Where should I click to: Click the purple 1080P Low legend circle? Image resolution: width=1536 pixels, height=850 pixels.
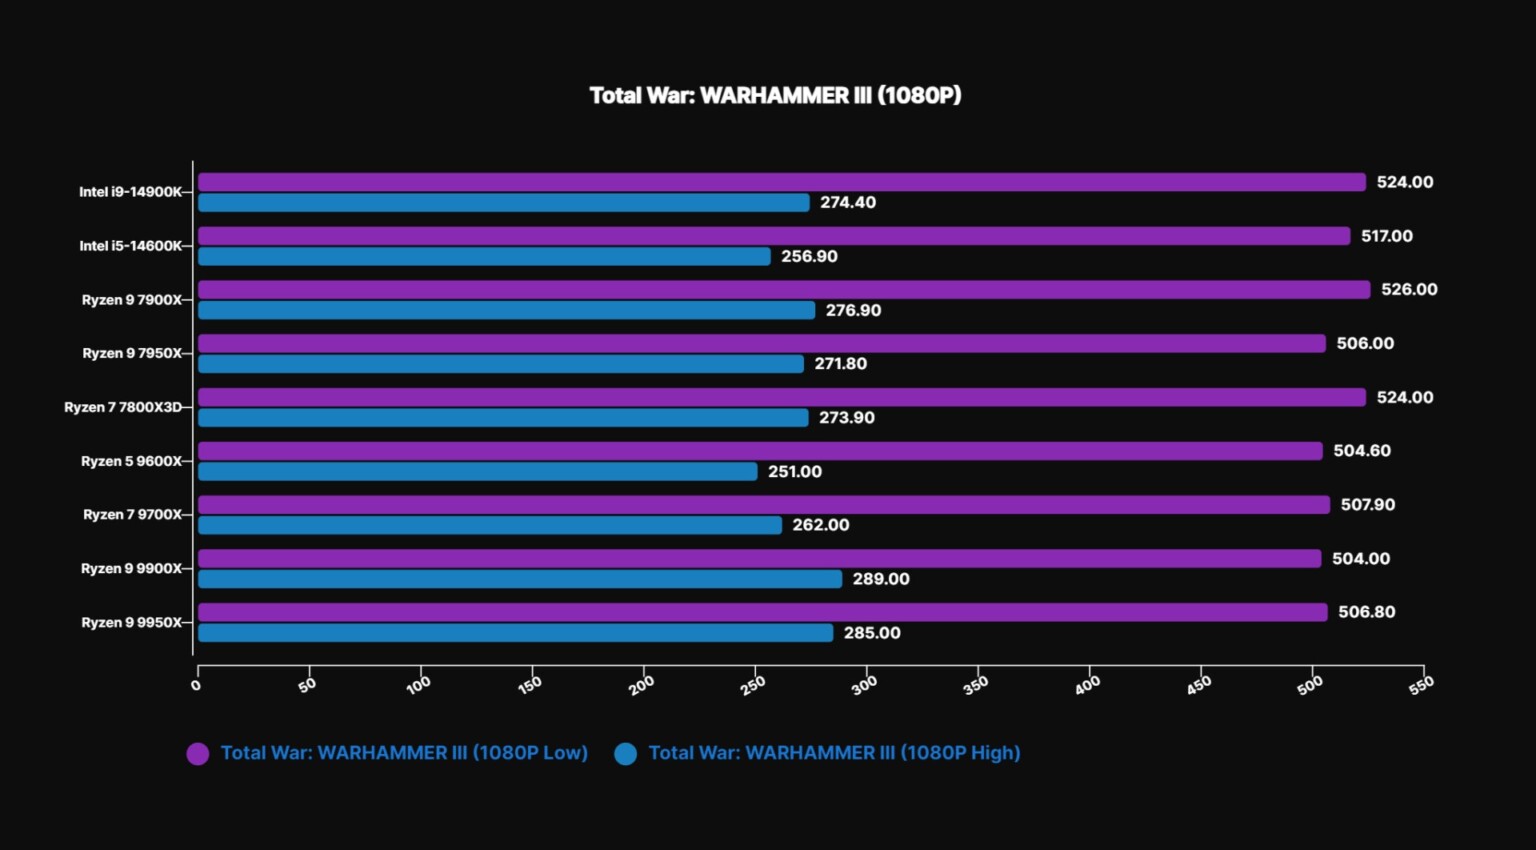pyautogui.click(x=198, y=754)
